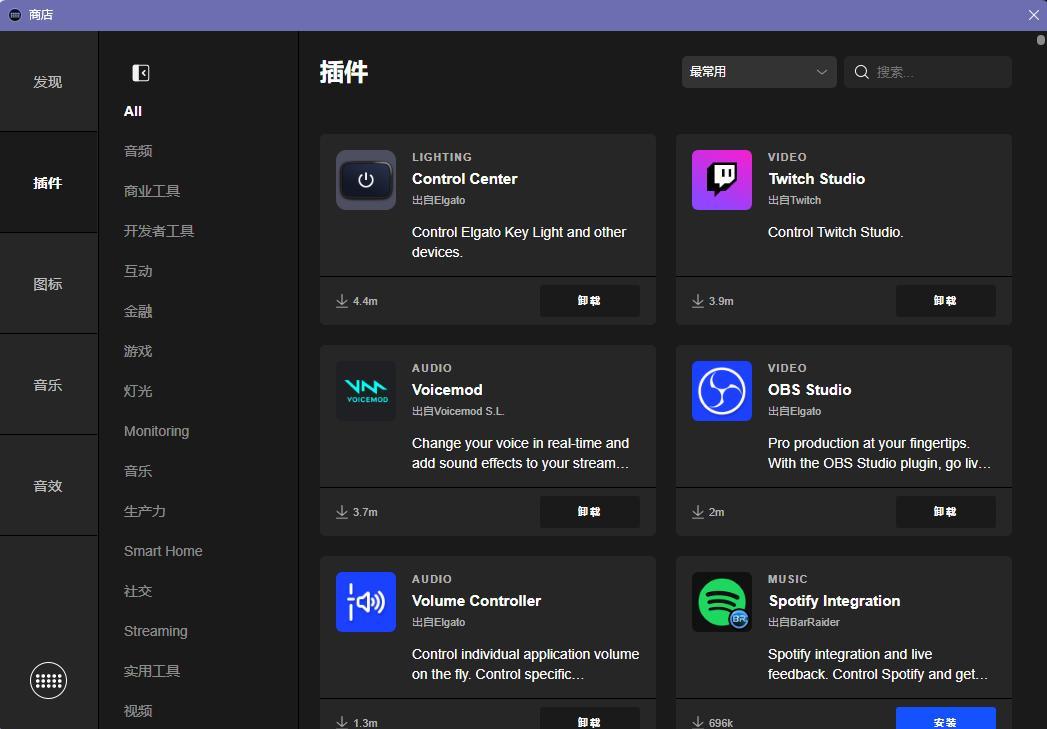Switch to the 音效 section
1047x729 pixels.
(49, 485)
